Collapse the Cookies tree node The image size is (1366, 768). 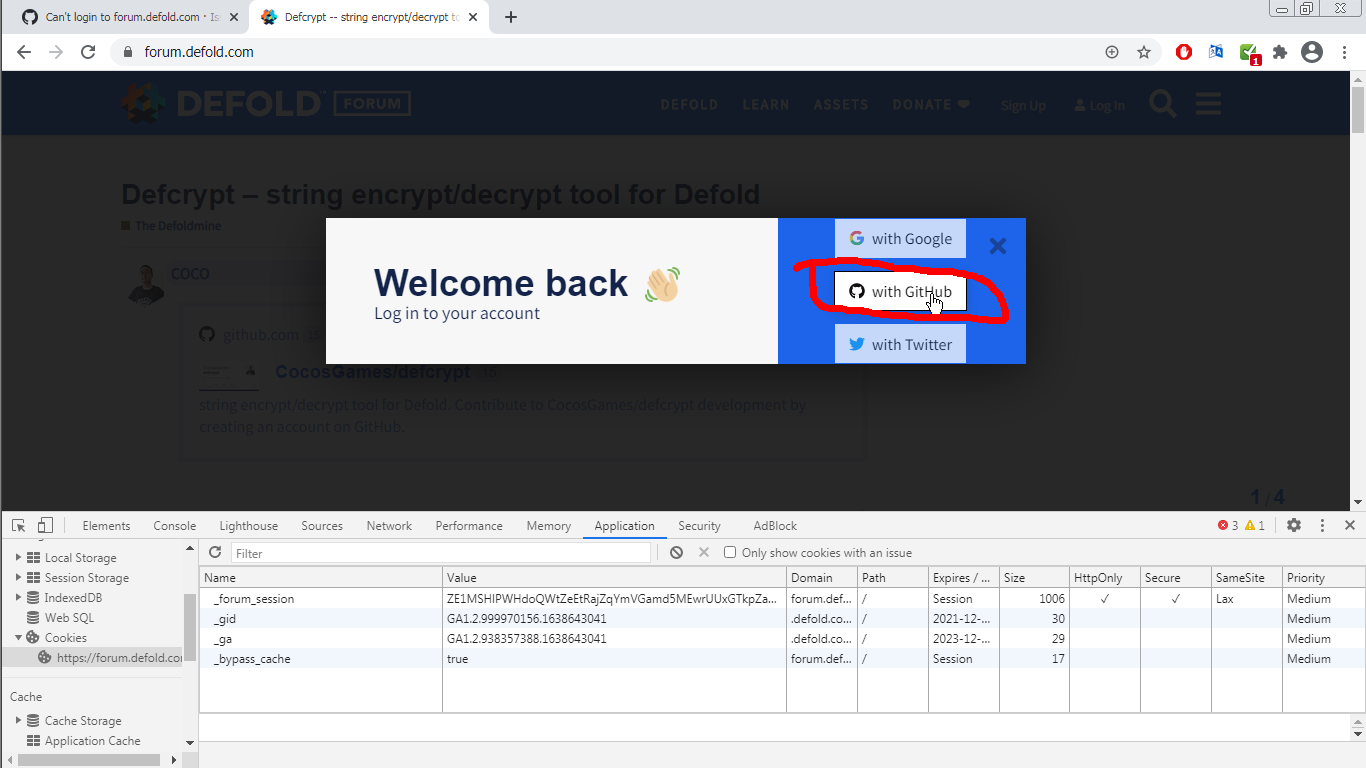pyautogui.click(x=18, y=637)
